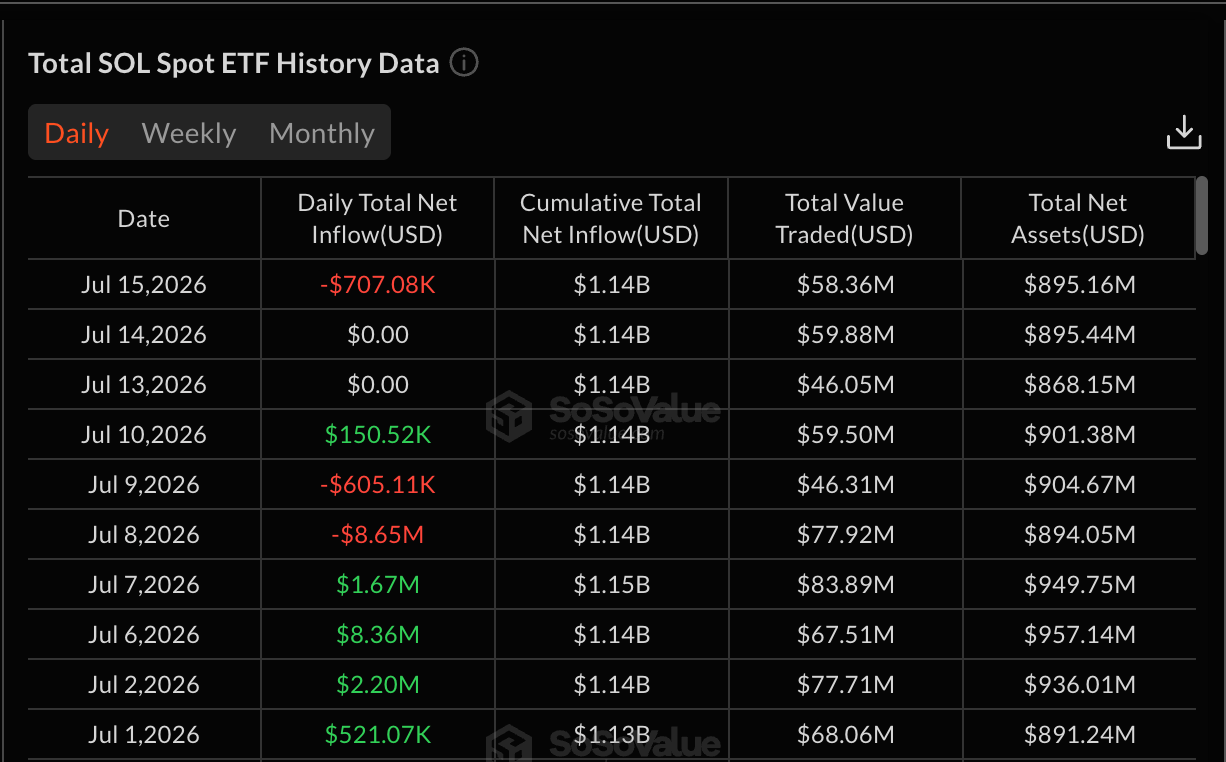Image resolution: width=1226 pixels, height=762 pixels.
Task: Click the $868.15M net assets cell
Action: tap(1080, 385)
